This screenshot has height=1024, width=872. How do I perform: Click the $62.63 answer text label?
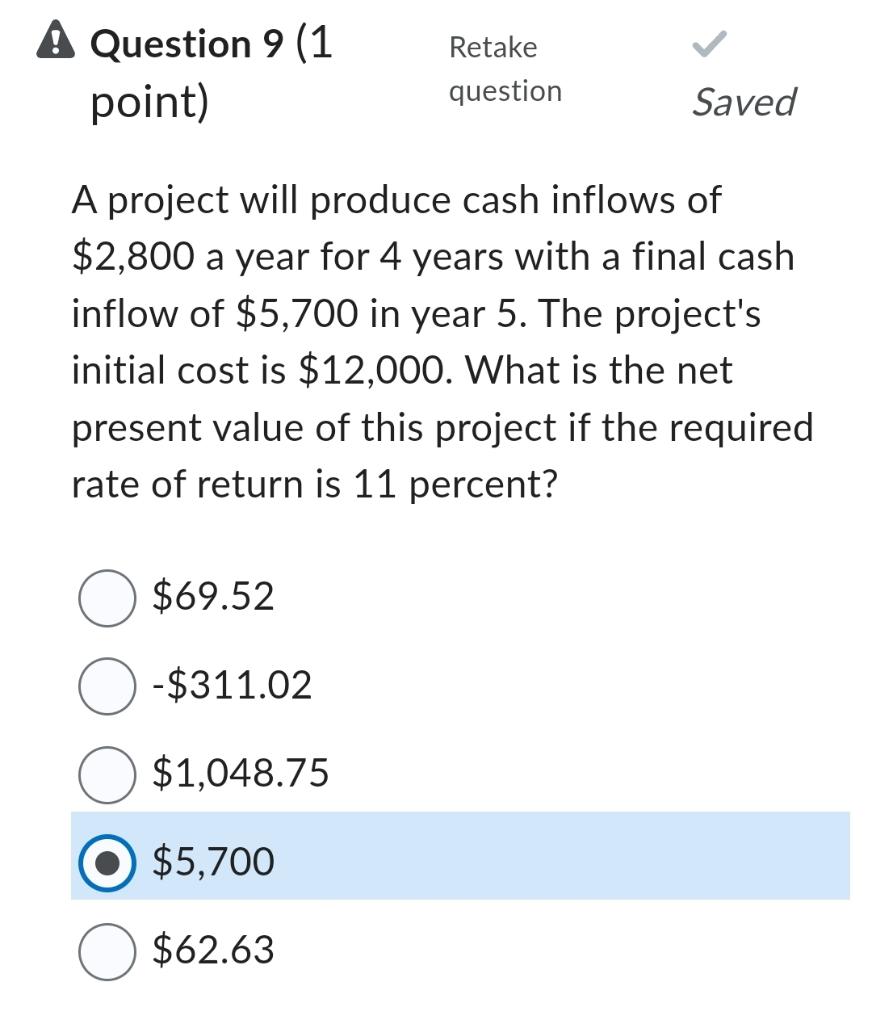214,949
